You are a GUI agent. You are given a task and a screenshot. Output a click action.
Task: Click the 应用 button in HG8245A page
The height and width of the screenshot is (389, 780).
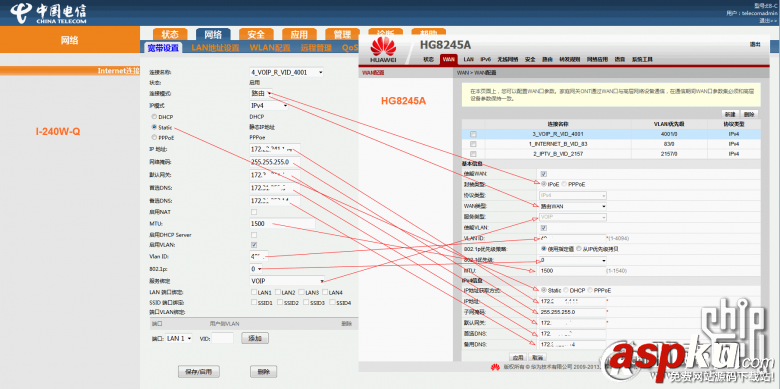pyautogui.click(x=518, y=358)
